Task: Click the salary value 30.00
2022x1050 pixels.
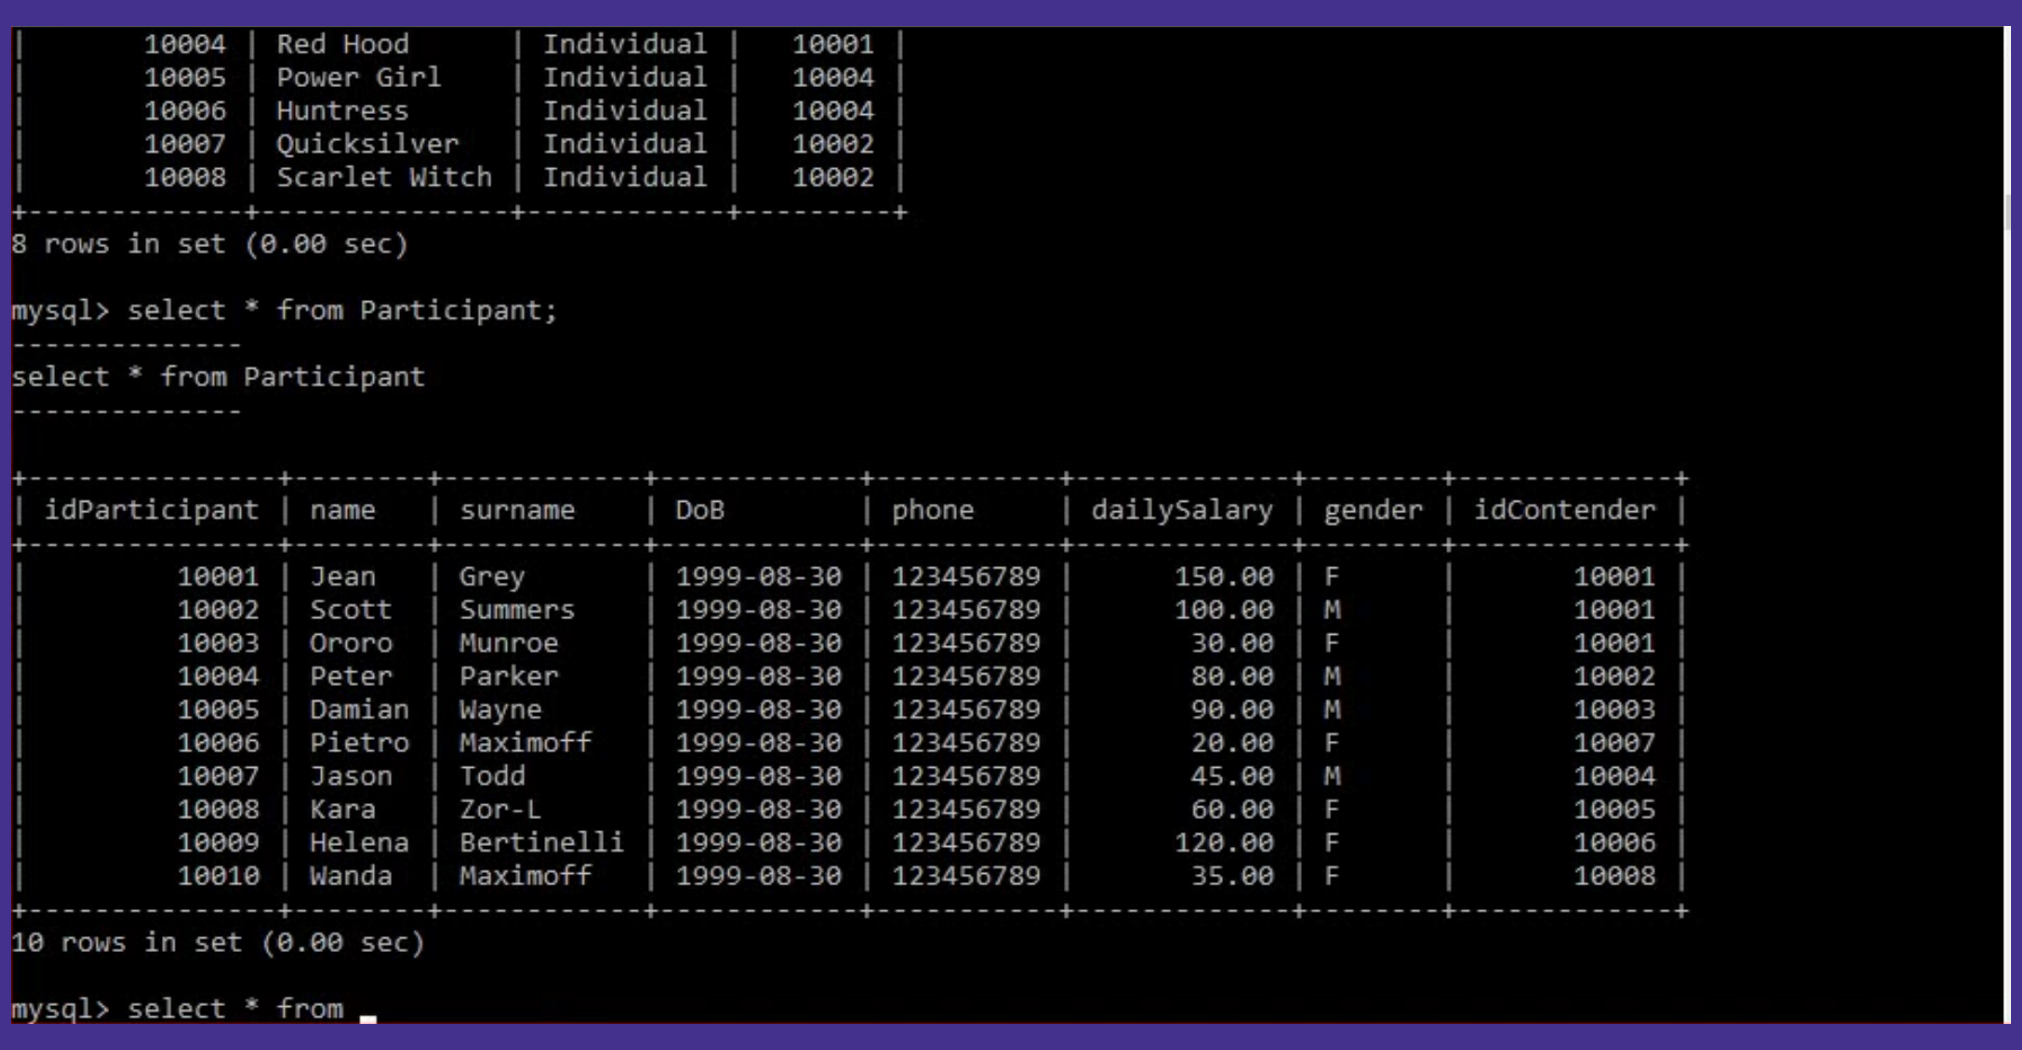Action: coord(1232,642)
